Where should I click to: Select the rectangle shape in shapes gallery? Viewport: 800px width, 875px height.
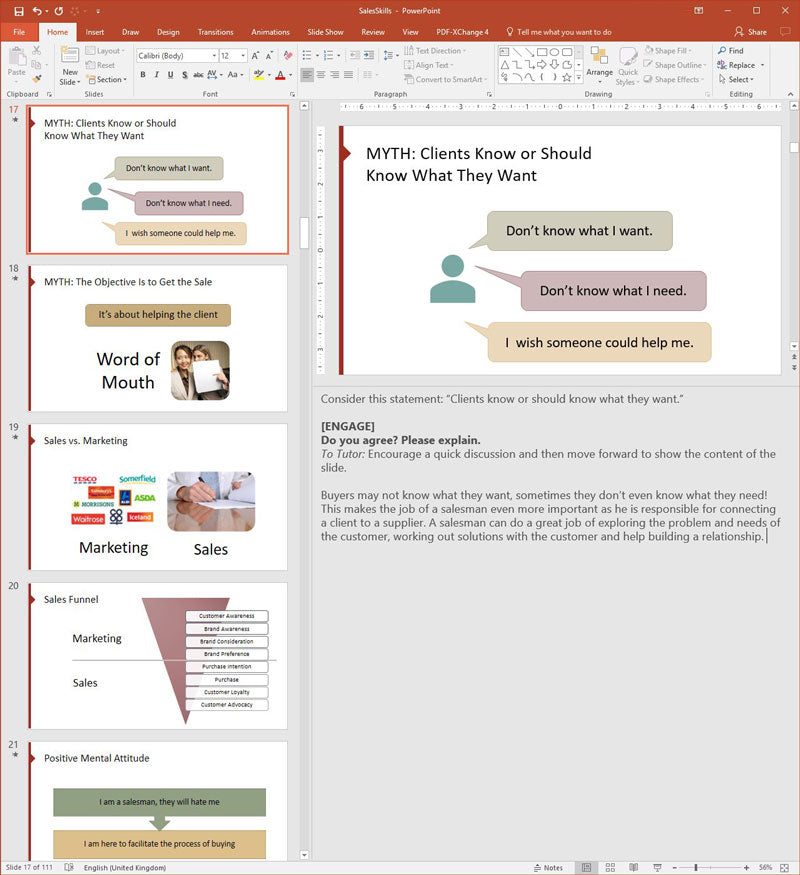[x=542, y=52]
